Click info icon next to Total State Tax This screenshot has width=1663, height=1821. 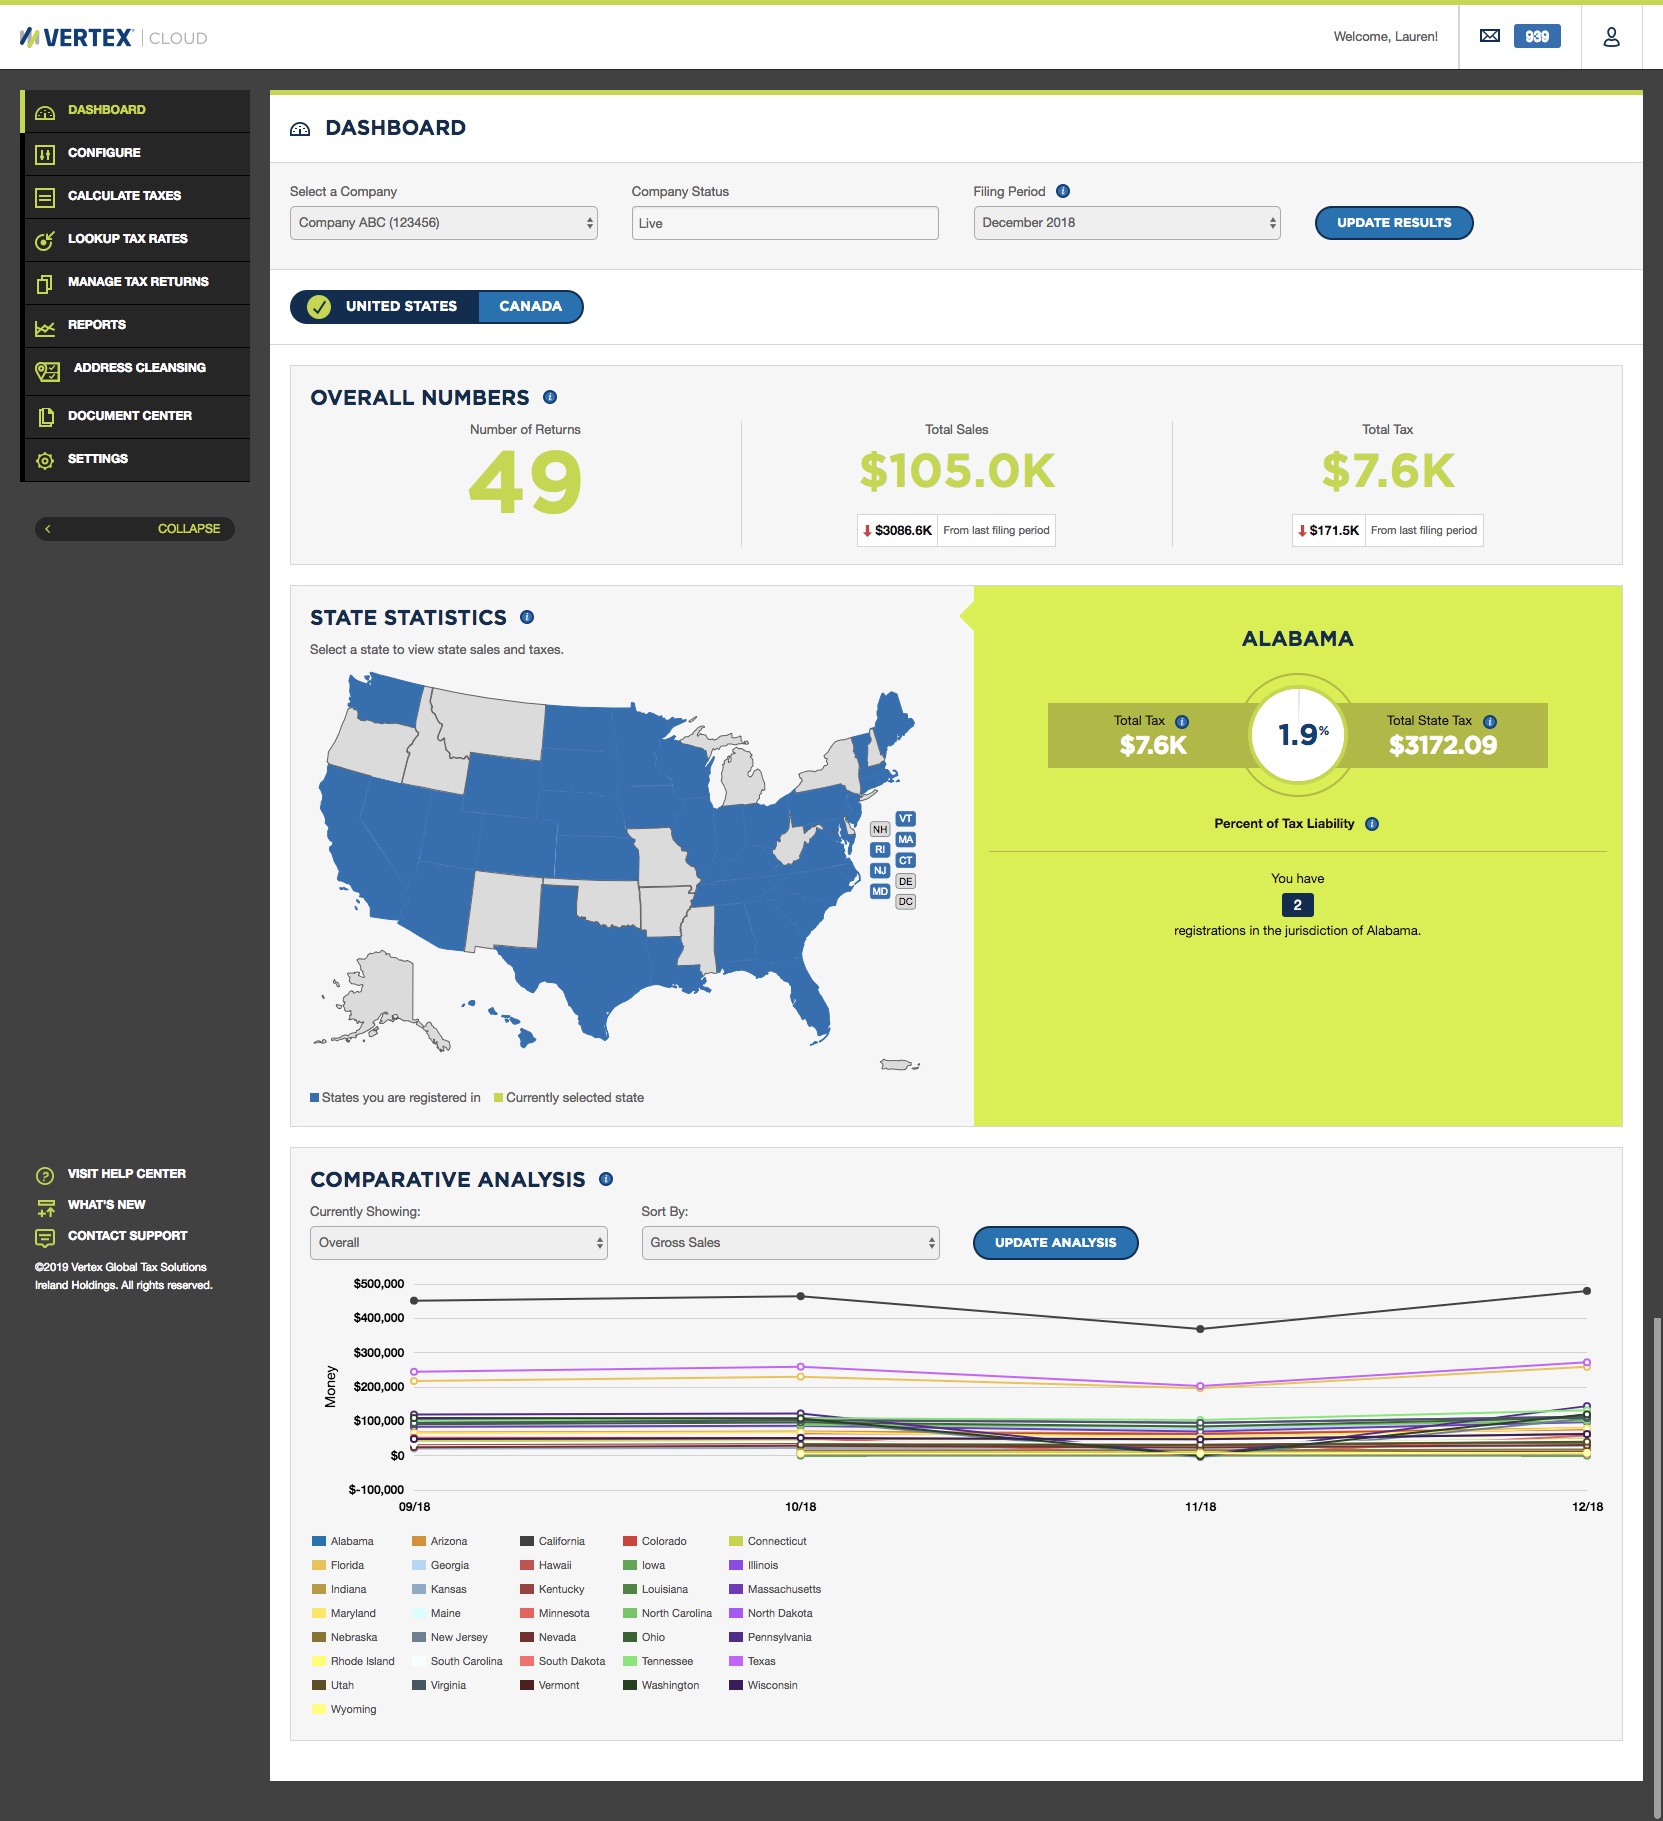click(x=1490, y=721)
